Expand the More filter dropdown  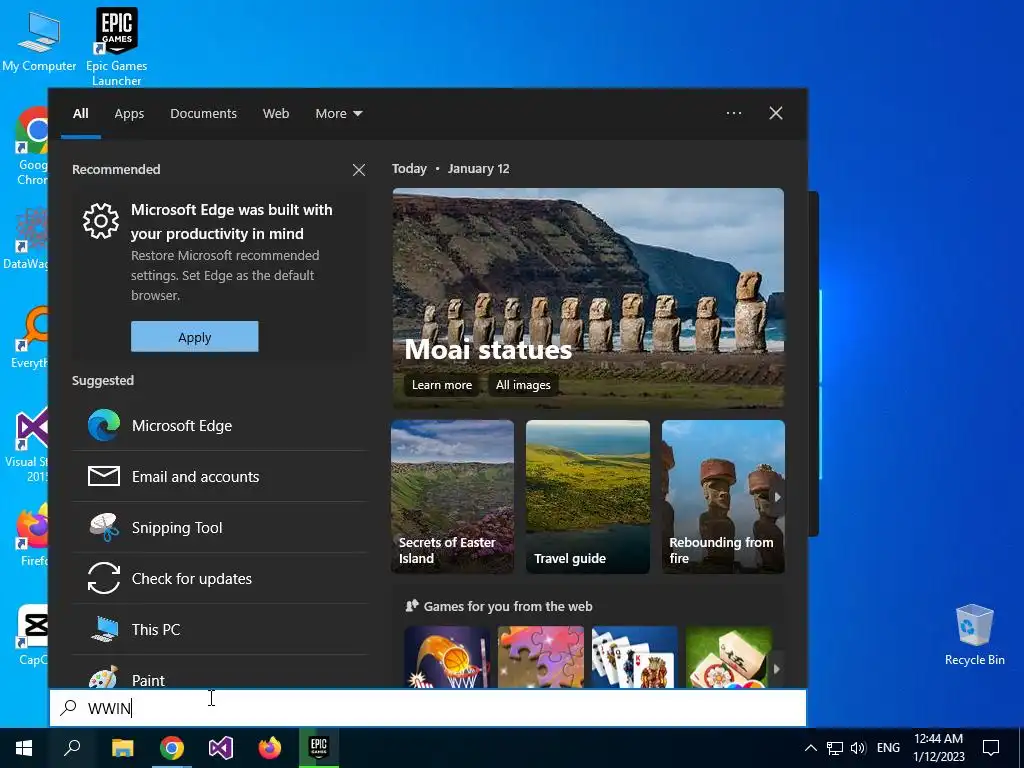pyautogui.click(x=338, y=114)
